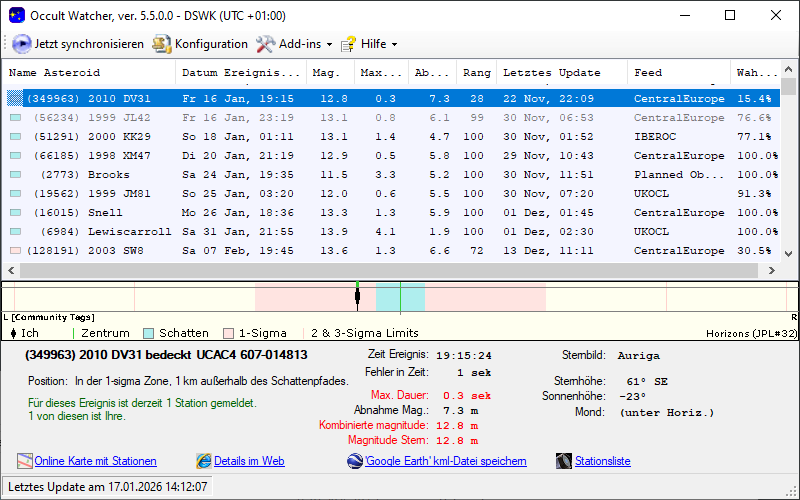Click the list's scroll up arrow
The height and width of the screenshot is (500, 800).
[x=788, y=69]
